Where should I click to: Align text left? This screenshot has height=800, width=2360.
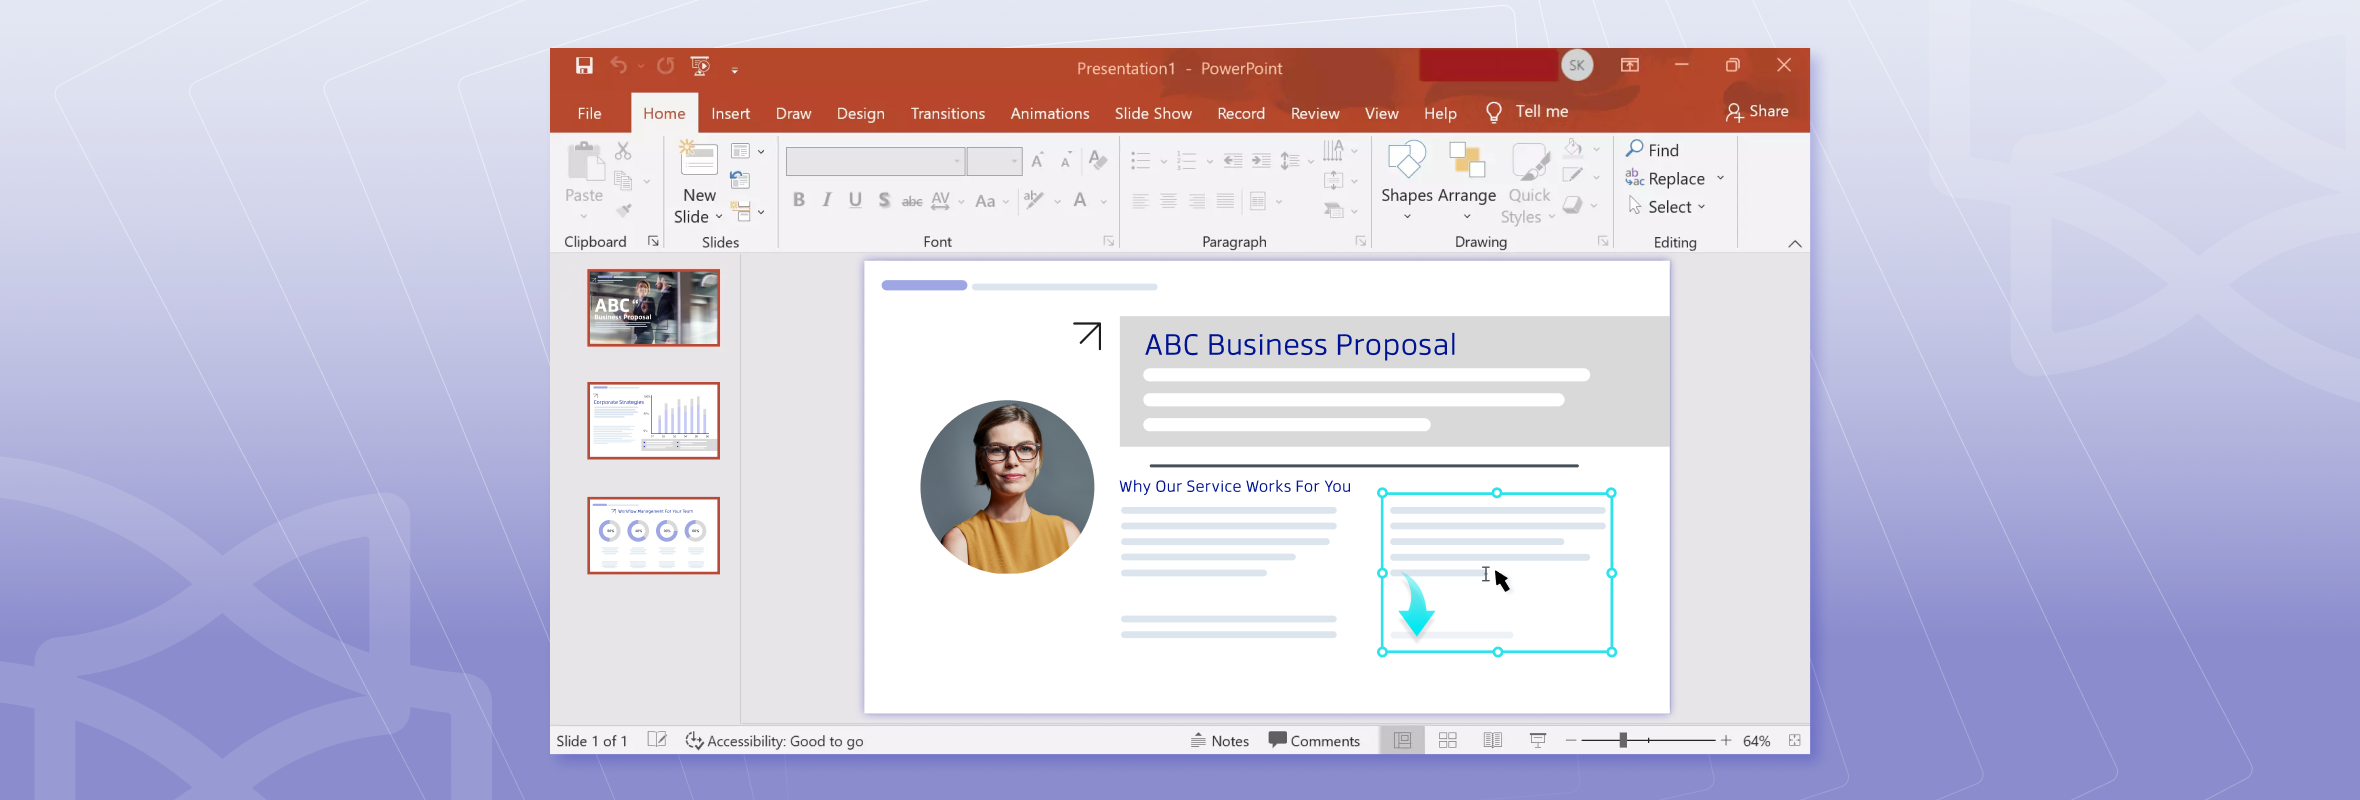coord(1140,201)
